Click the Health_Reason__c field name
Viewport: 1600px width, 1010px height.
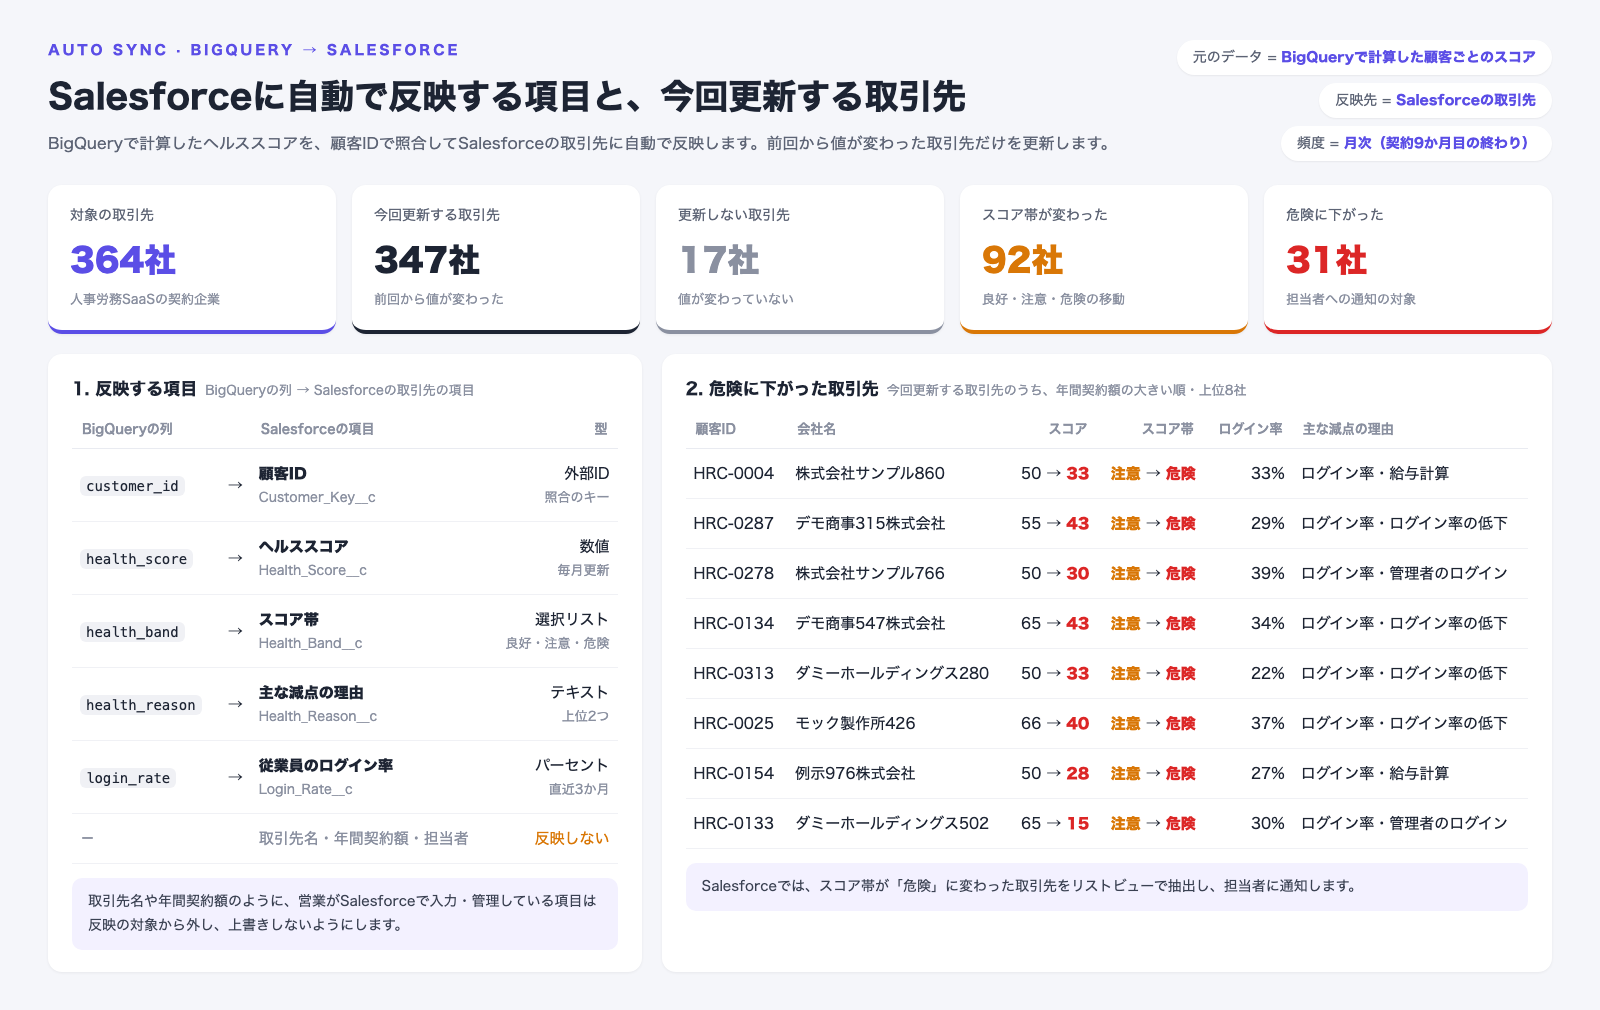(x=318, y=716)
